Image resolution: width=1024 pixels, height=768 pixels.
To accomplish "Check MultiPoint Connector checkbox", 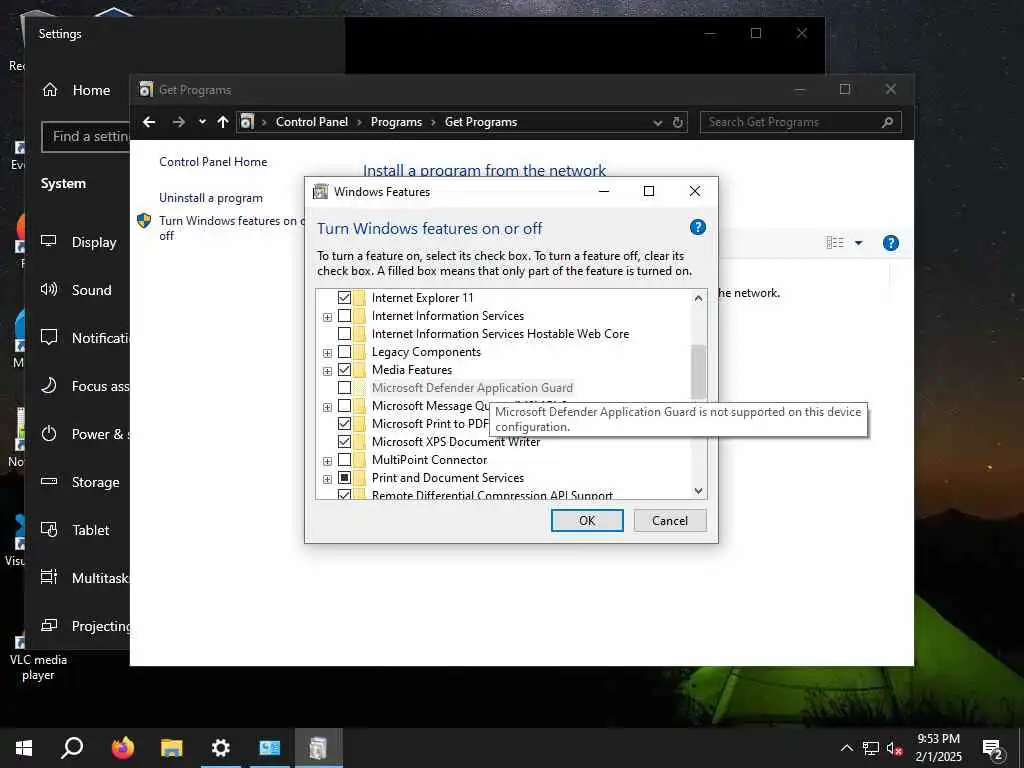I will (344, 460).
